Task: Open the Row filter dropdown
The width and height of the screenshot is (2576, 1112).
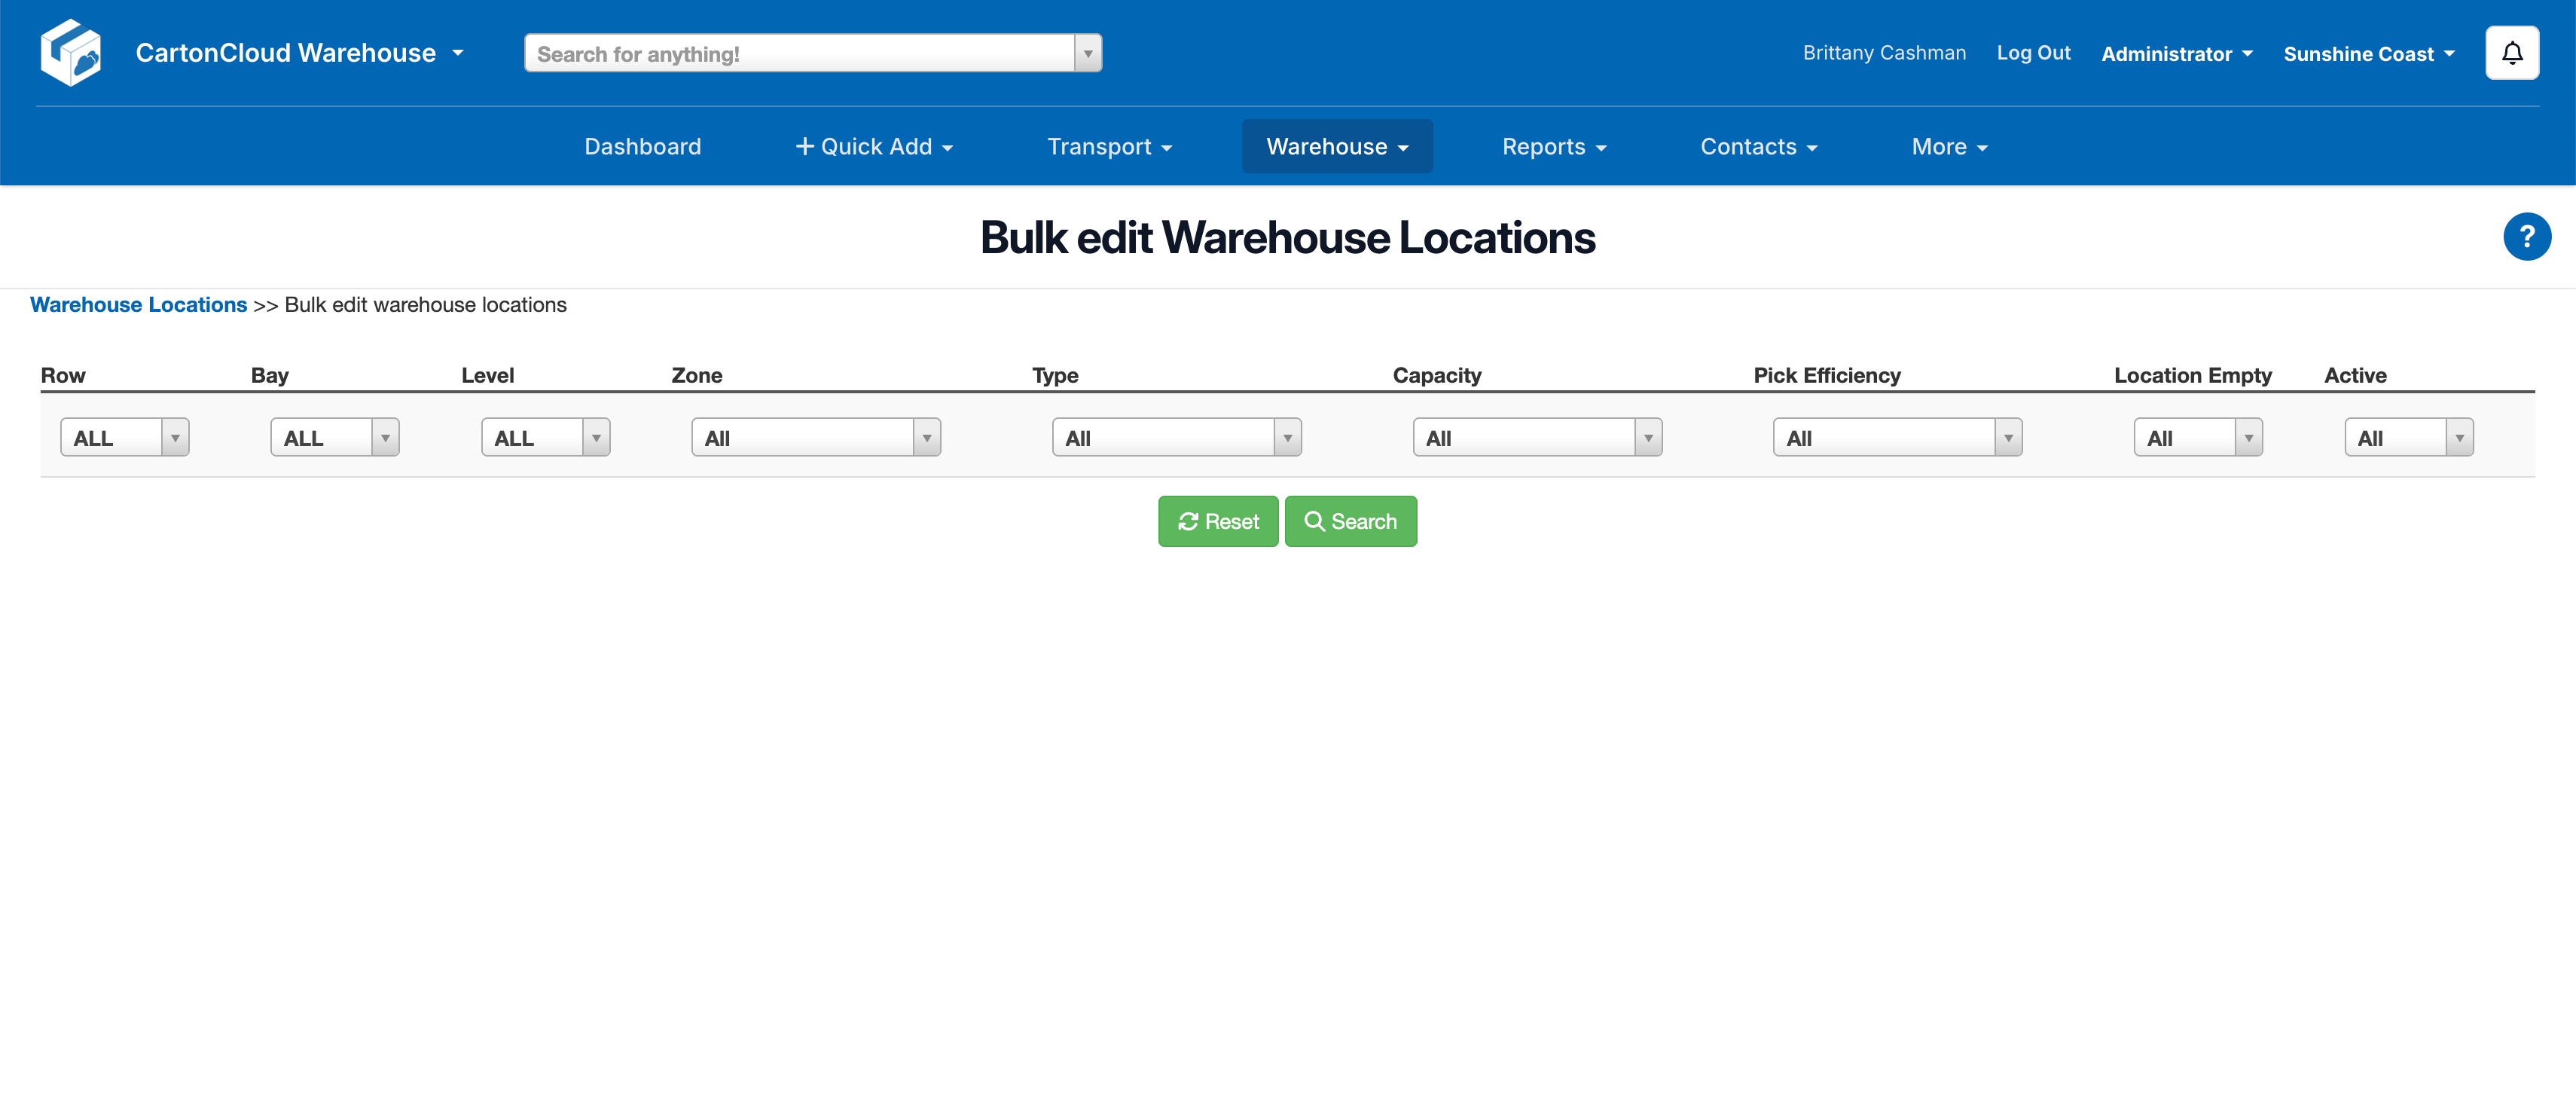Action: [x=124, y=438]
